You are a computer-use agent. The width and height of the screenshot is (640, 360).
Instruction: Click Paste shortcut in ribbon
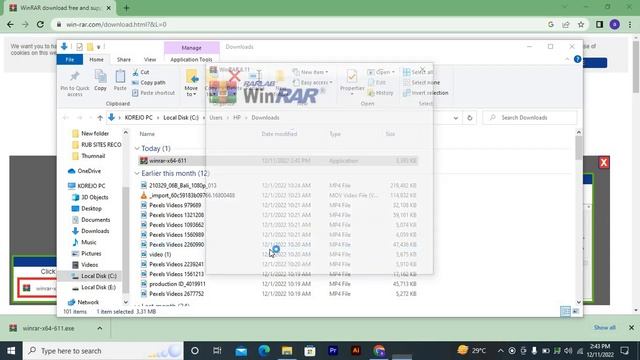pos(153,93)
